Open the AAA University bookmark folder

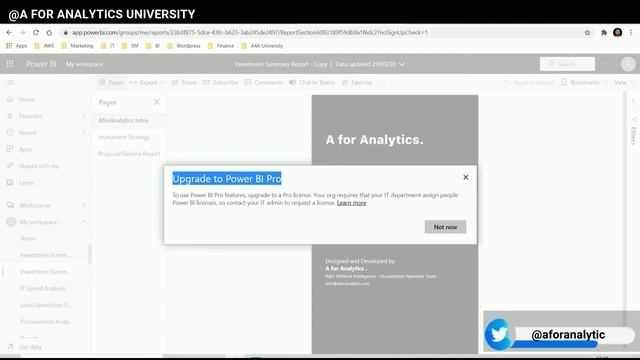(x=262, y=46)
